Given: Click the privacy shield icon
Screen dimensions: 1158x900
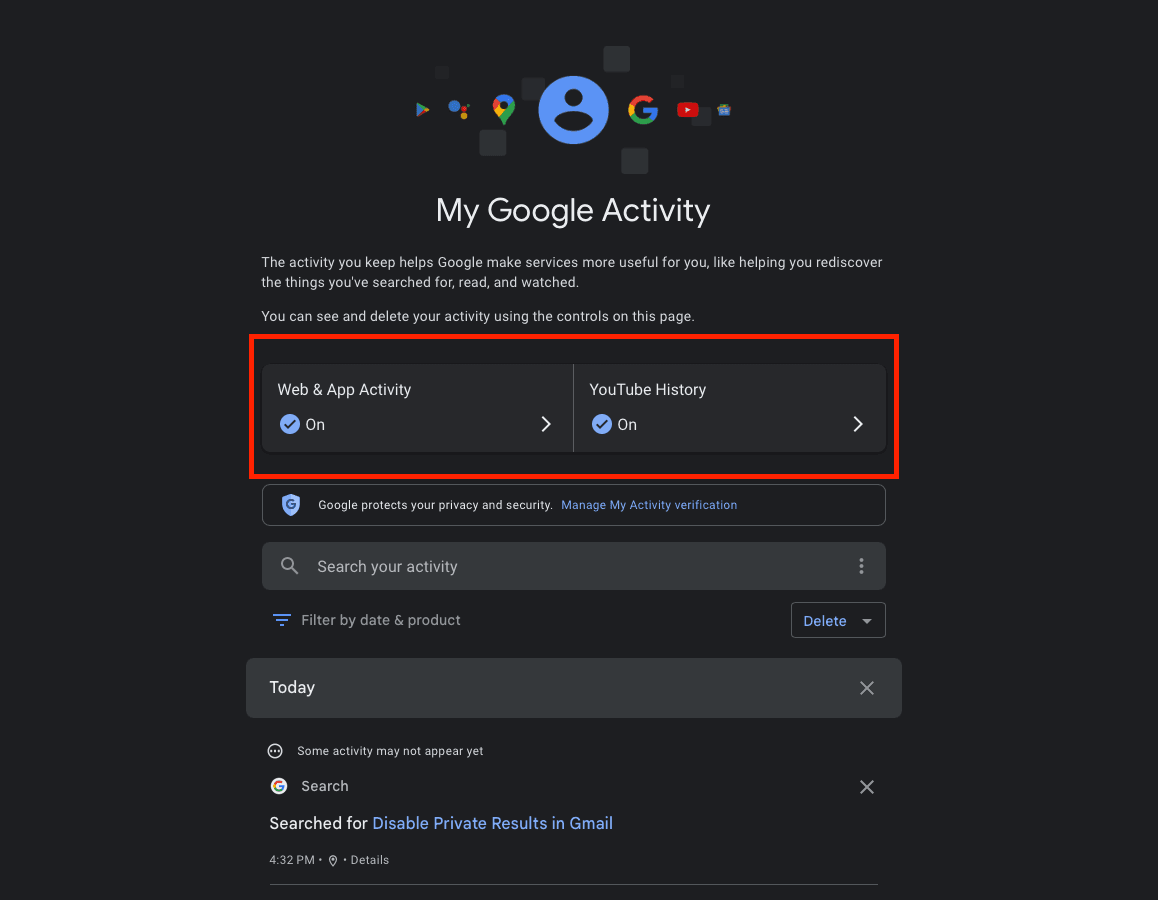Looking at the screenshot, I should click(x=291, y=505).
